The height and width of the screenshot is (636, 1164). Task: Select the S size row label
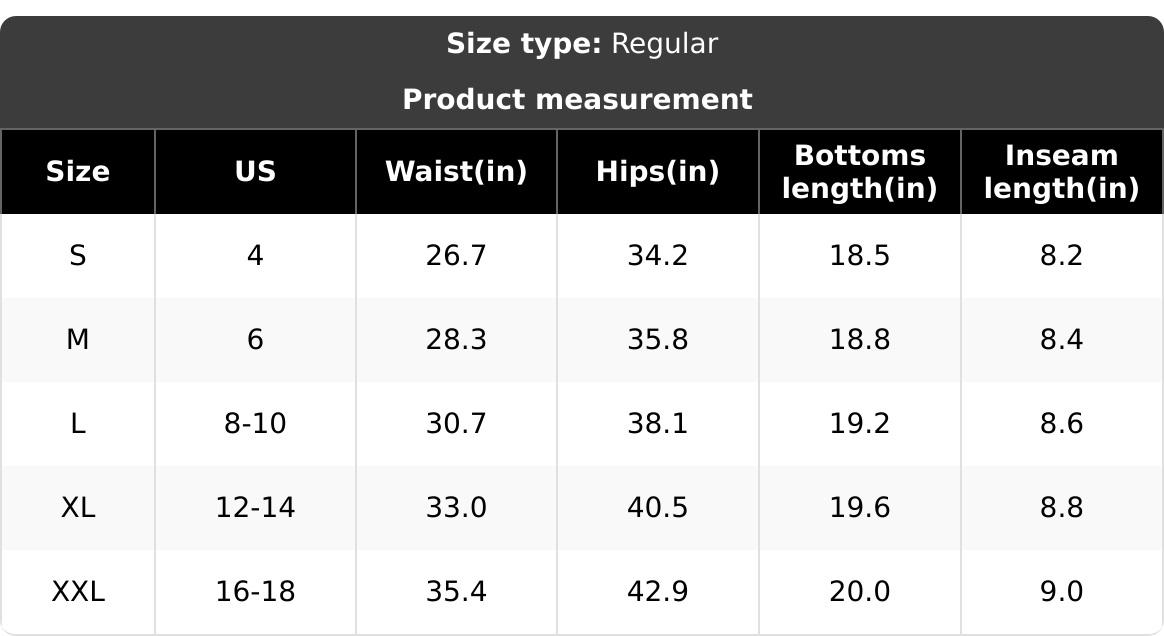(x=77, y=256)
